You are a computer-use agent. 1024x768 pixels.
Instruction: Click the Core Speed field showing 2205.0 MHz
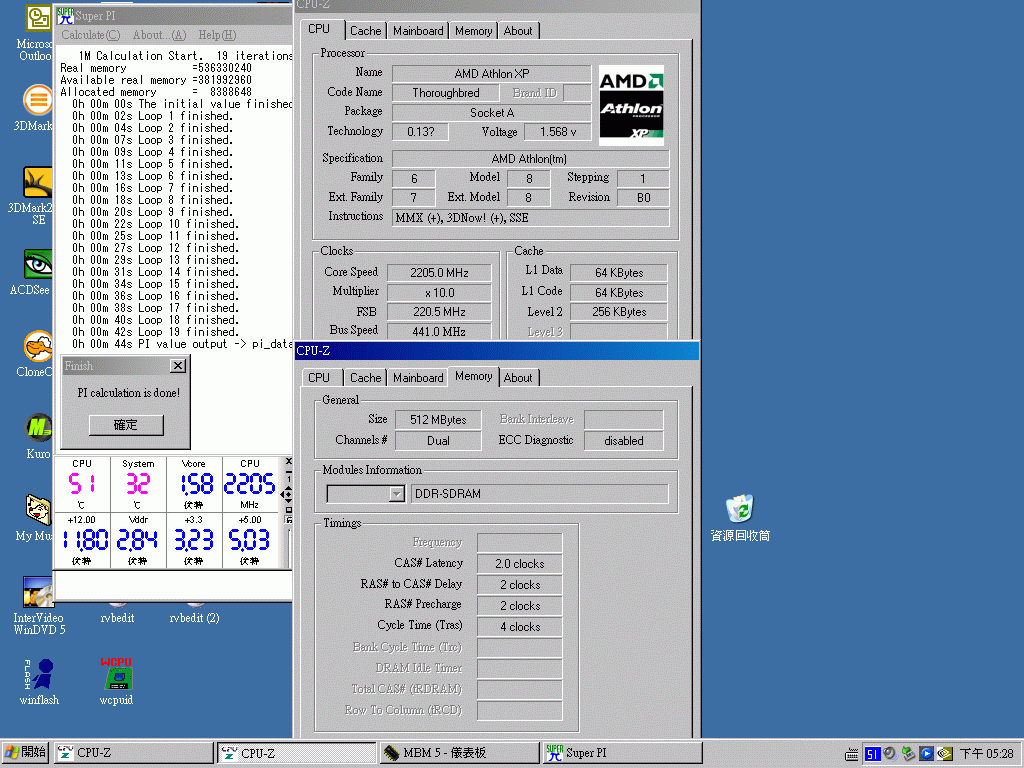click(439, 273)
